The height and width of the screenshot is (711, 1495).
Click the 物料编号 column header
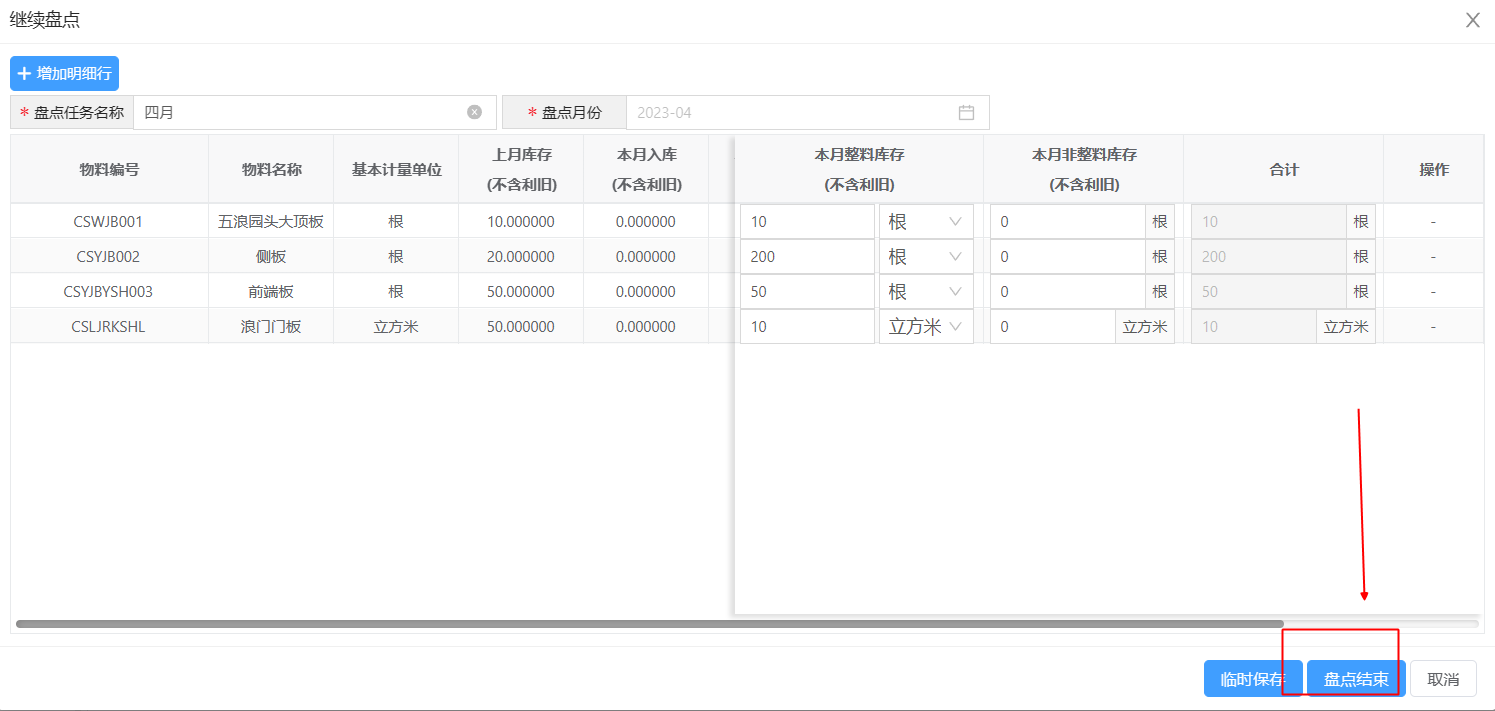[109, 170]
